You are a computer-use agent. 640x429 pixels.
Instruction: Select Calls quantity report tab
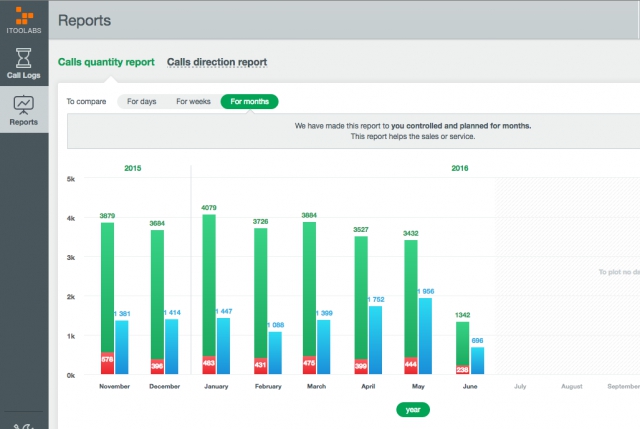[106, 62]
